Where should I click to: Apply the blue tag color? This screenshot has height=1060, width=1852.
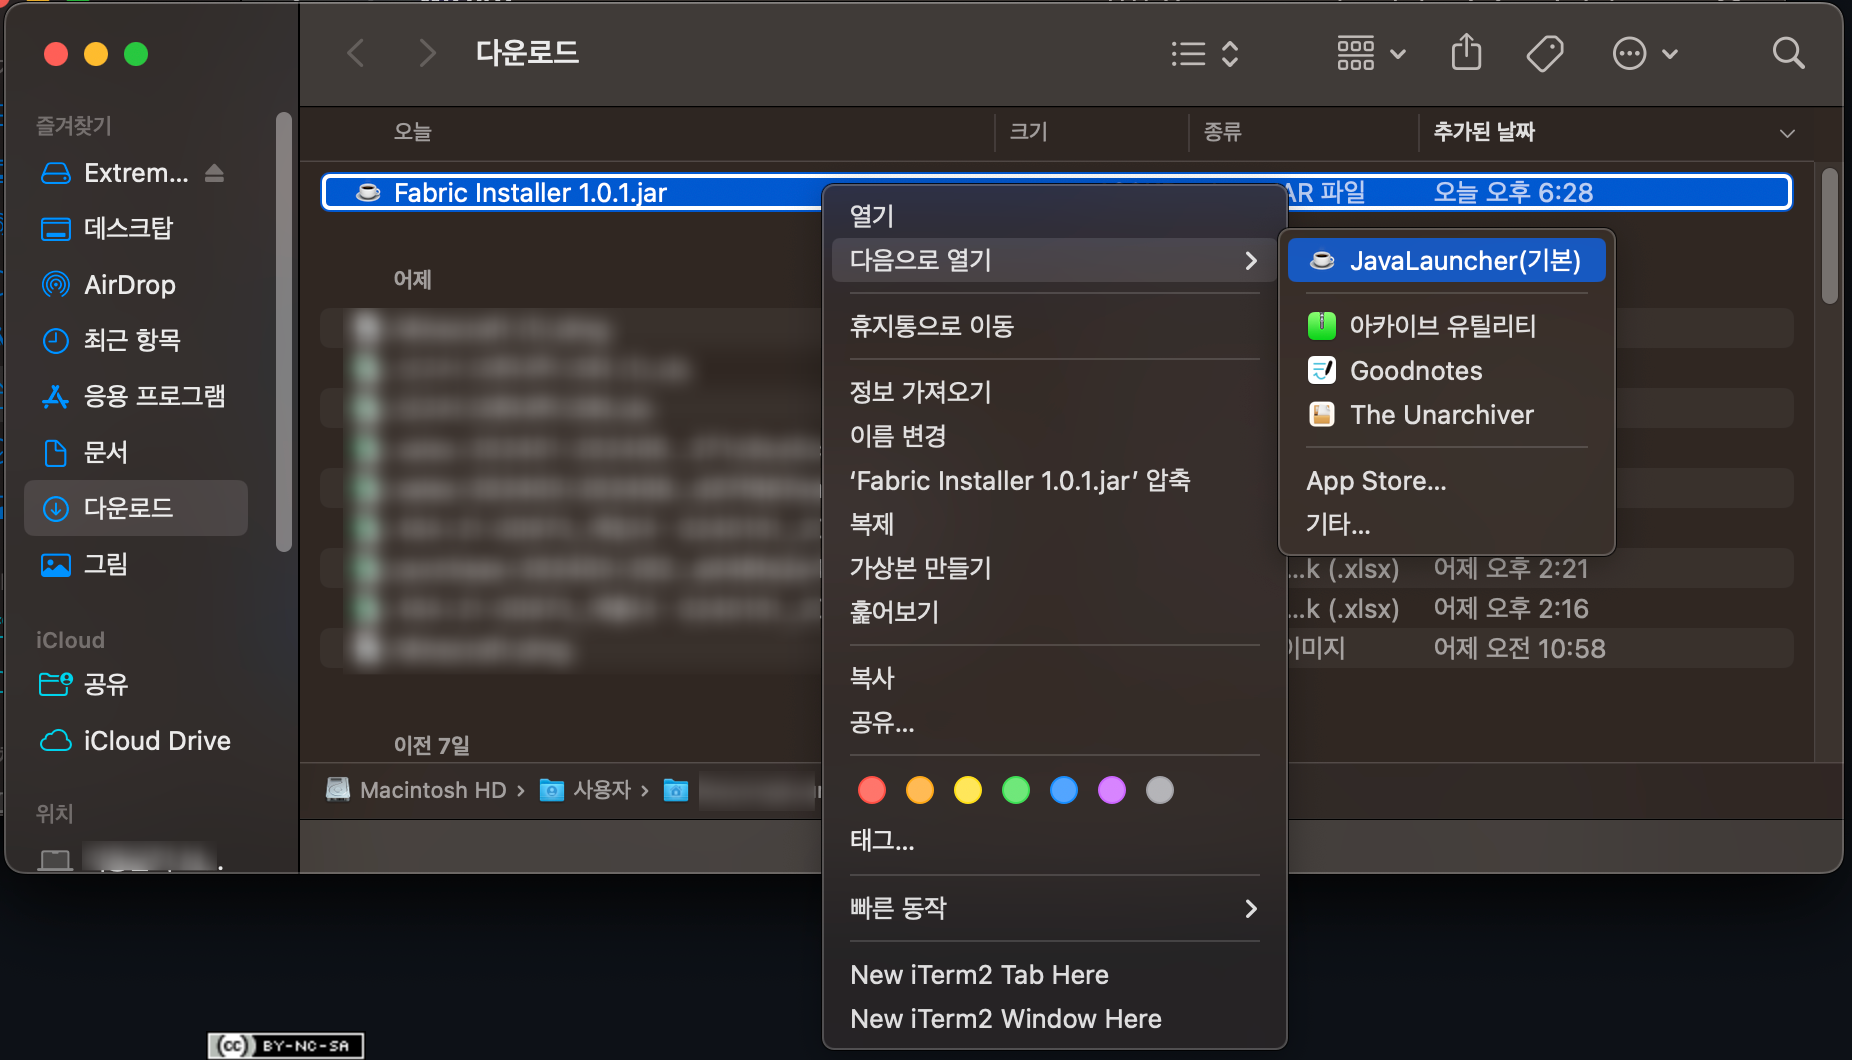1064,790
